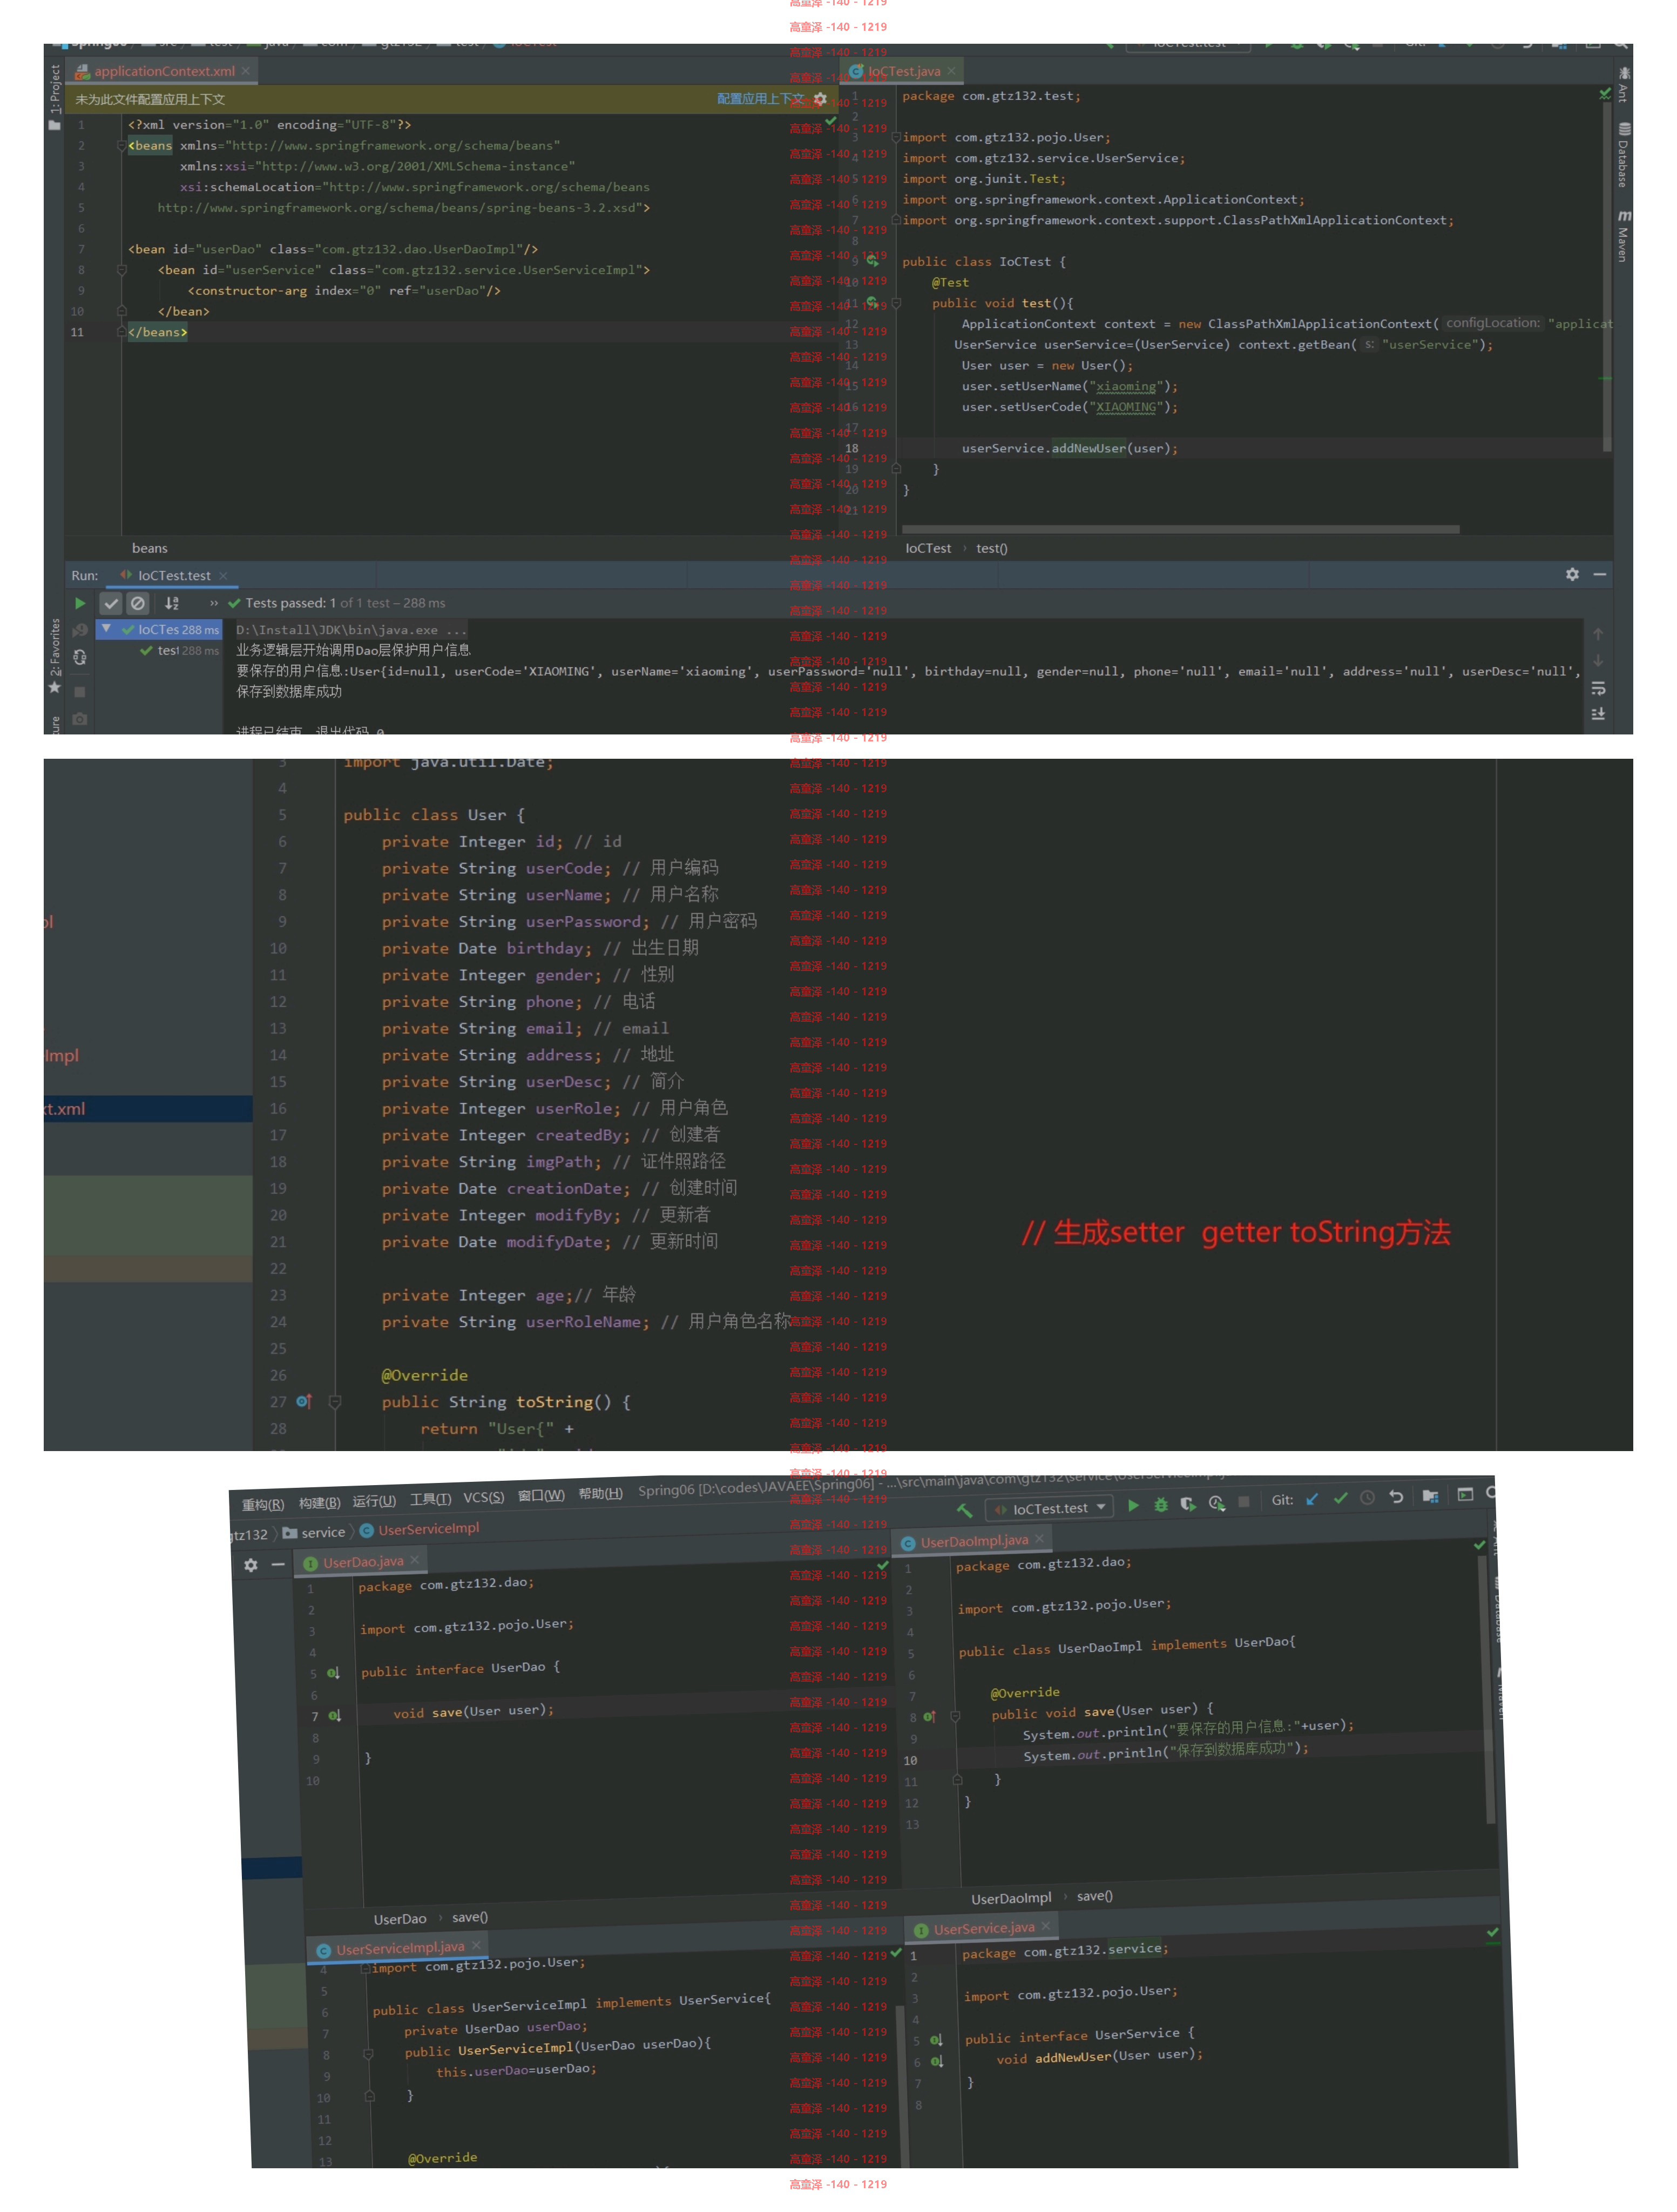Open the 1: Project tool window stripe
The height and width of the screenshot is (2212, 1677).
tap(54, 97)
